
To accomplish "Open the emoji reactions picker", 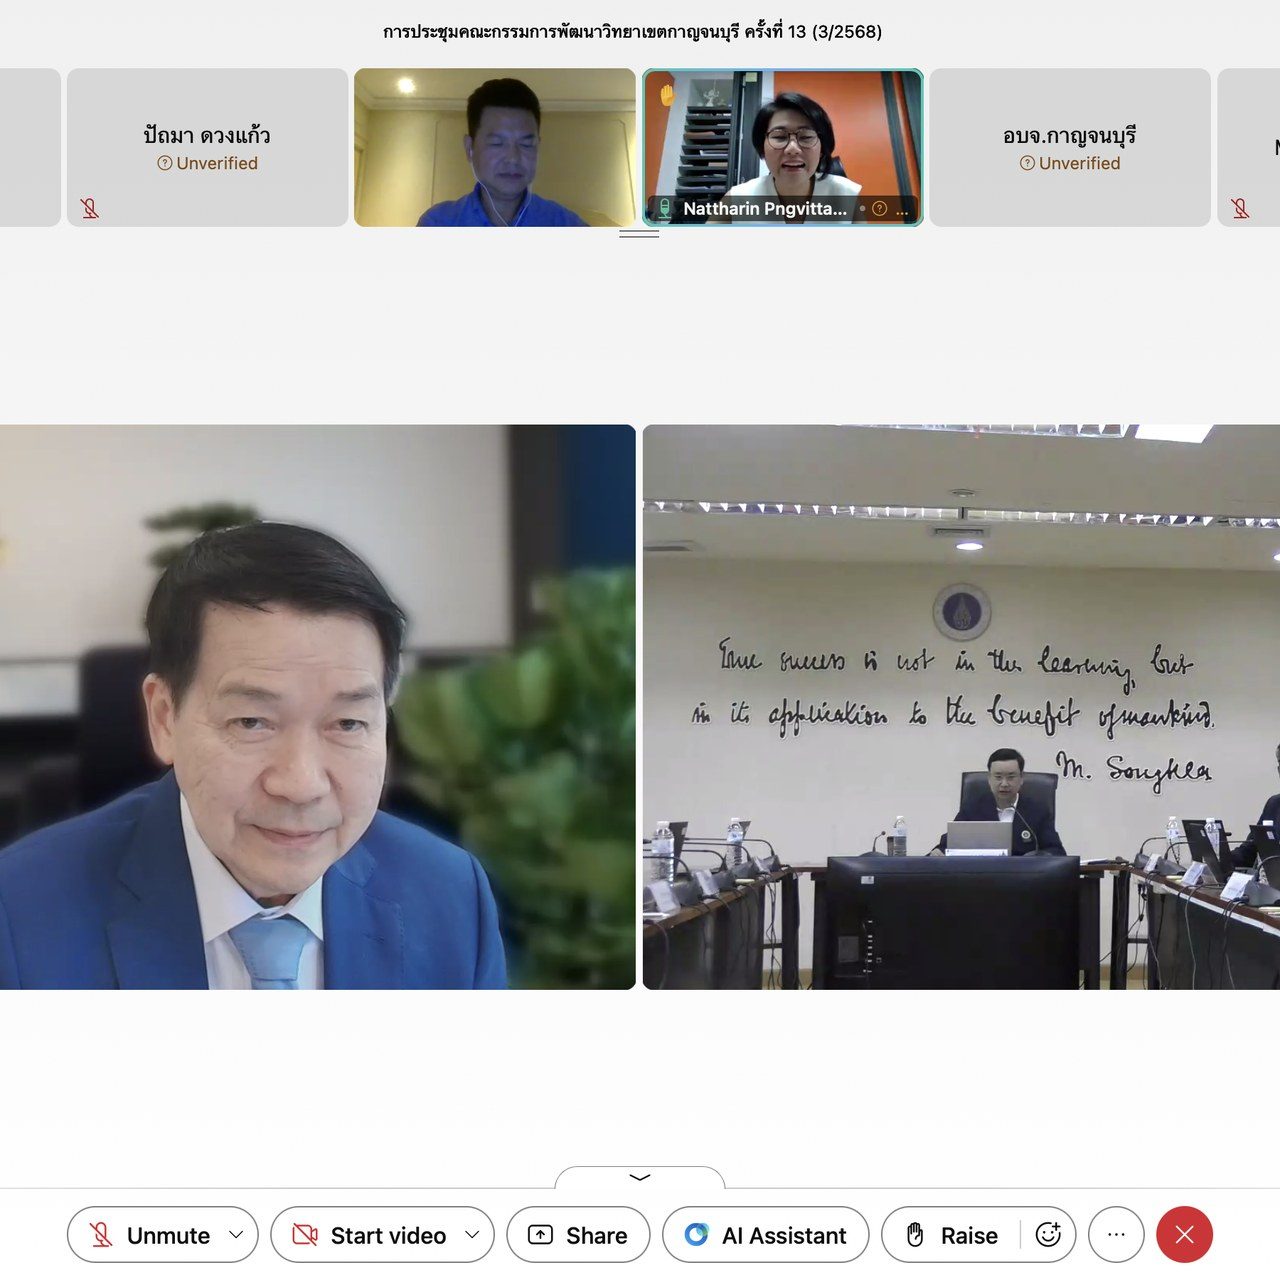I will tap(1048, 1235).
